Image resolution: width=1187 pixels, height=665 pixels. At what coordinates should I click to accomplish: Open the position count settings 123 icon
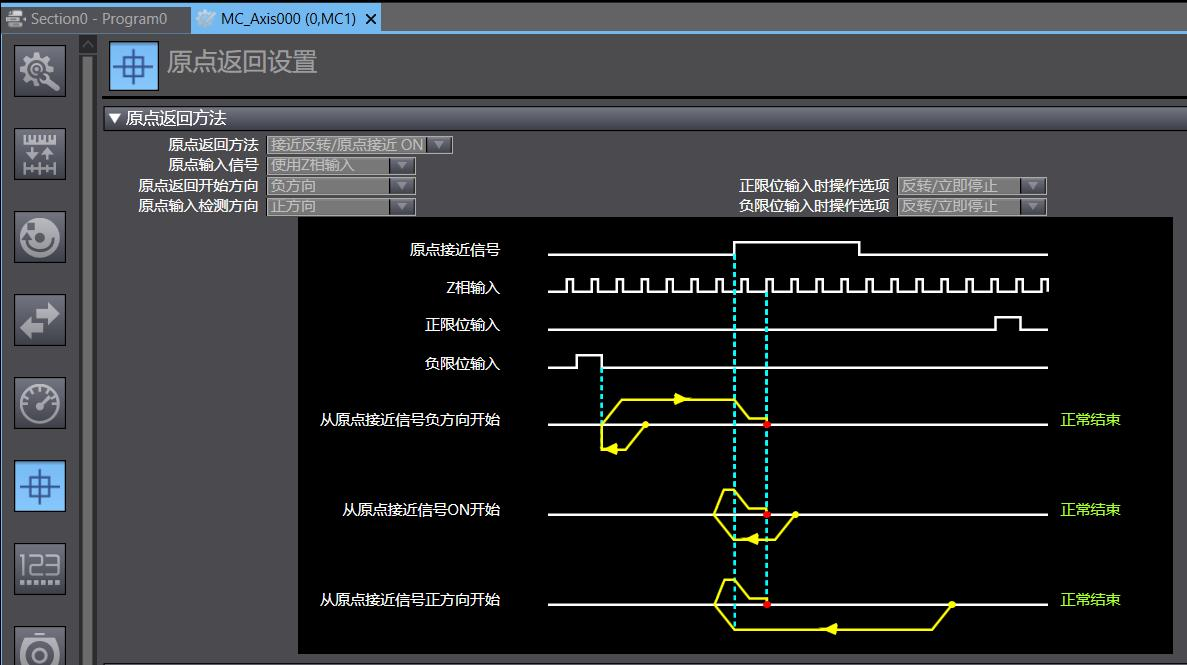click(x=40, y=569)
